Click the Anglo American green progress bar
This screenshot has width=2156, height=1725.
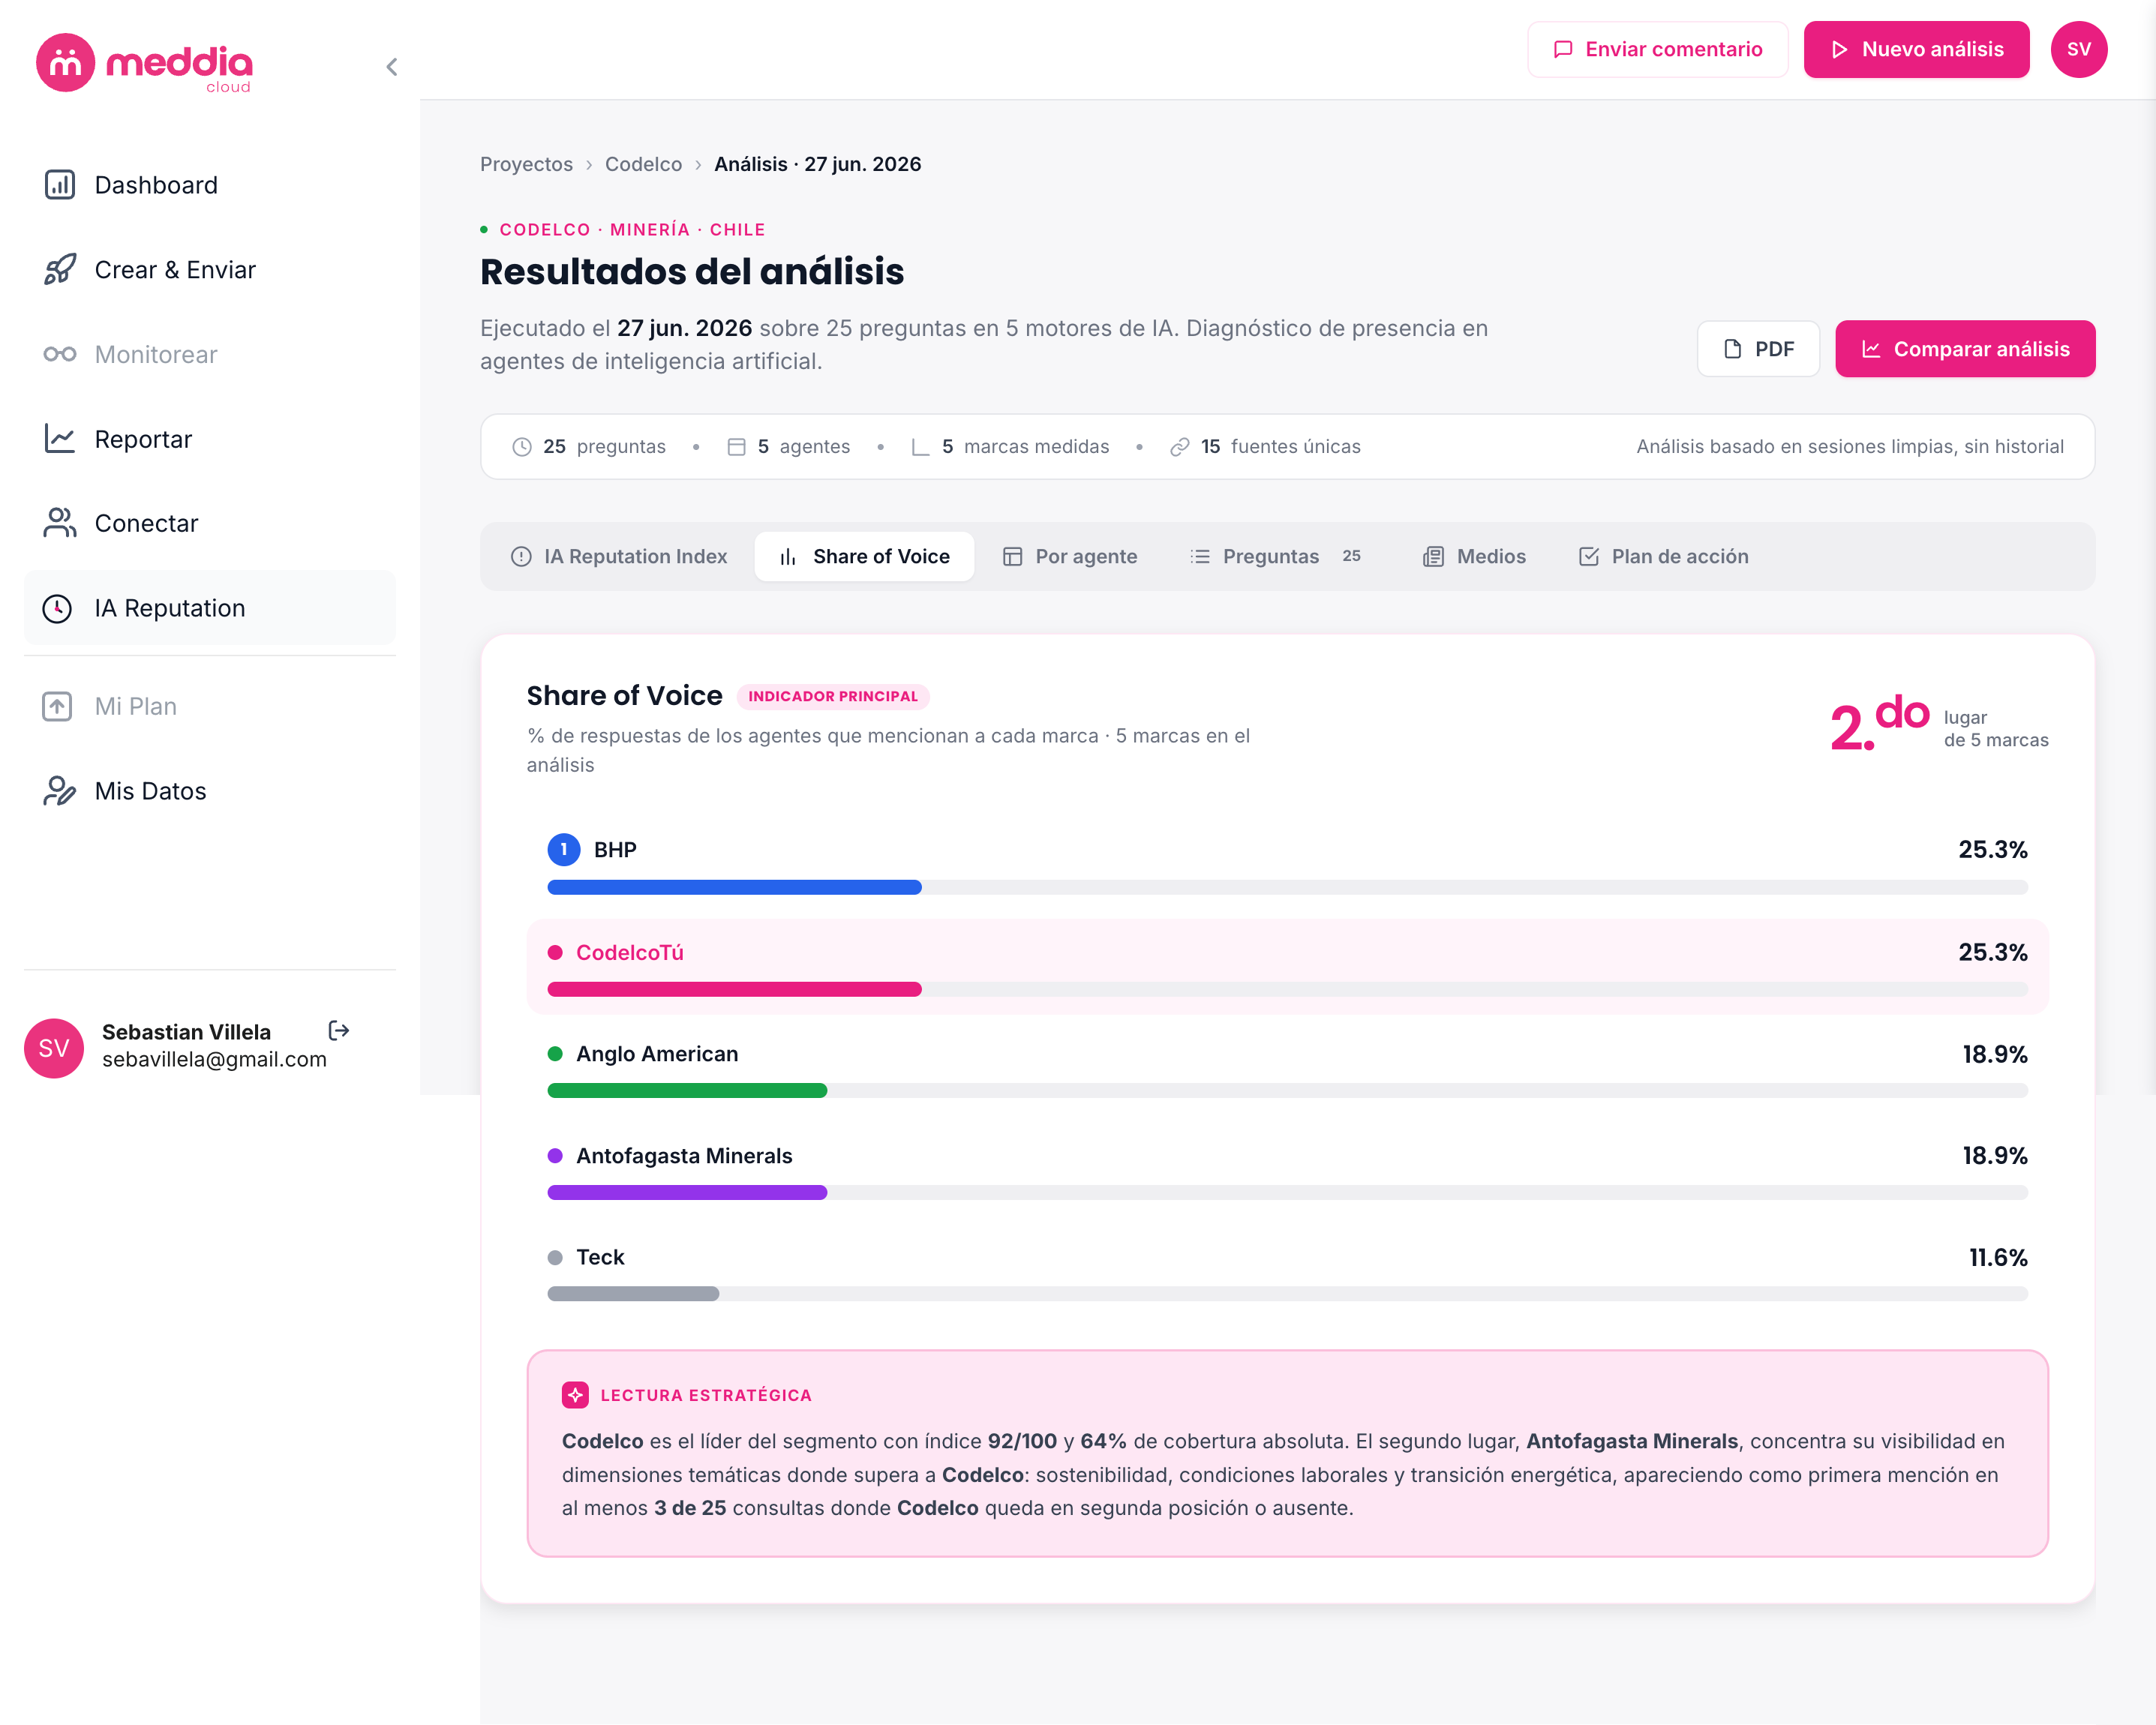[x=687, y=1090]
